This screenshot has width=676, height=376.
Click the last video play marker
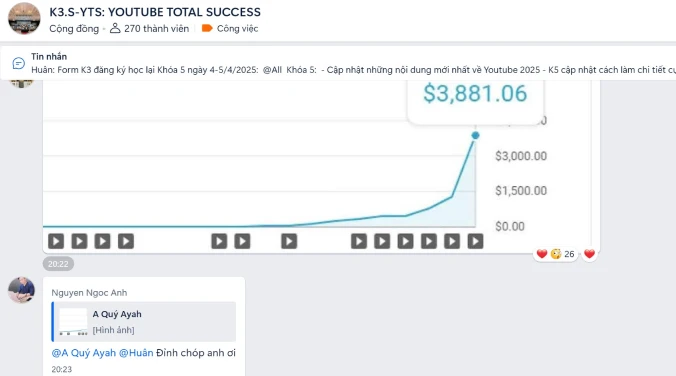475,241
